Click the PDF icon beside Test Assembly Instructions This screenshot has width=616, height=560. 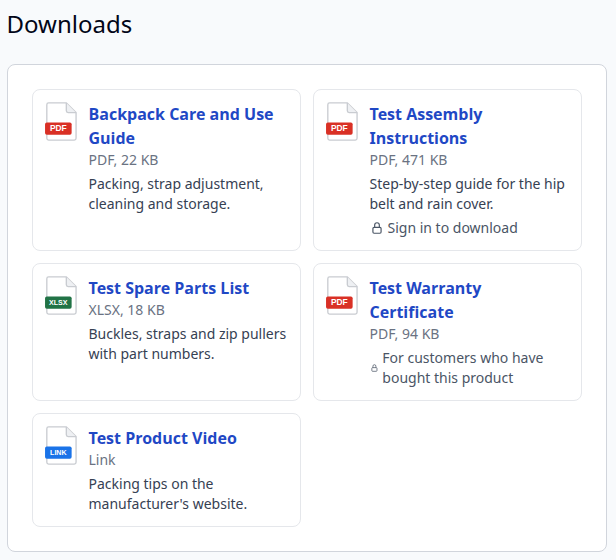click(x=342, y=121)
